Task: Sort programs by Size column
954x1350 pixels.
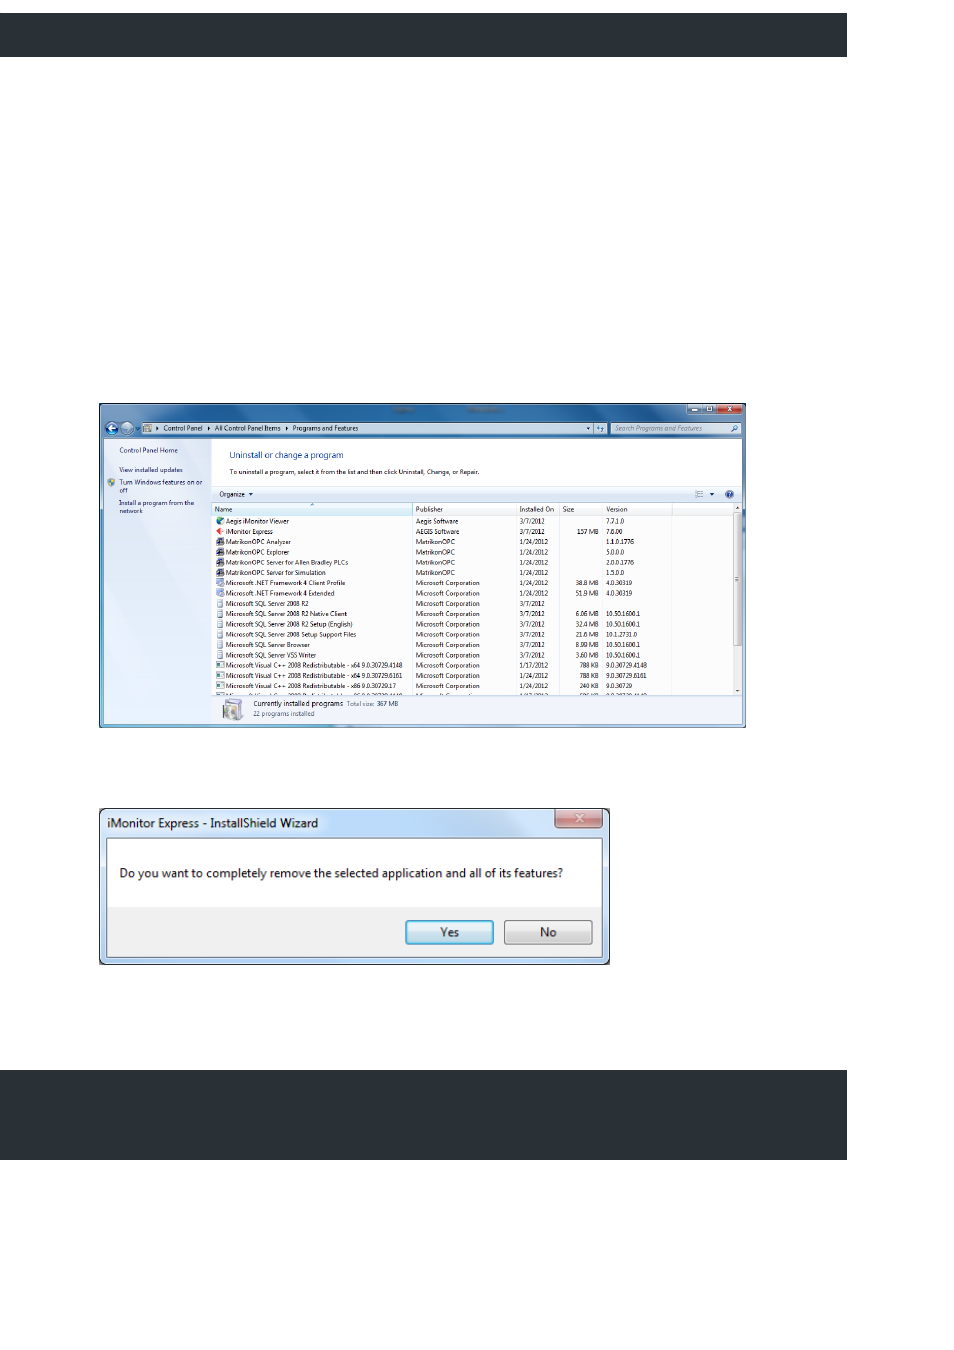Action: (x=580, y=509)
